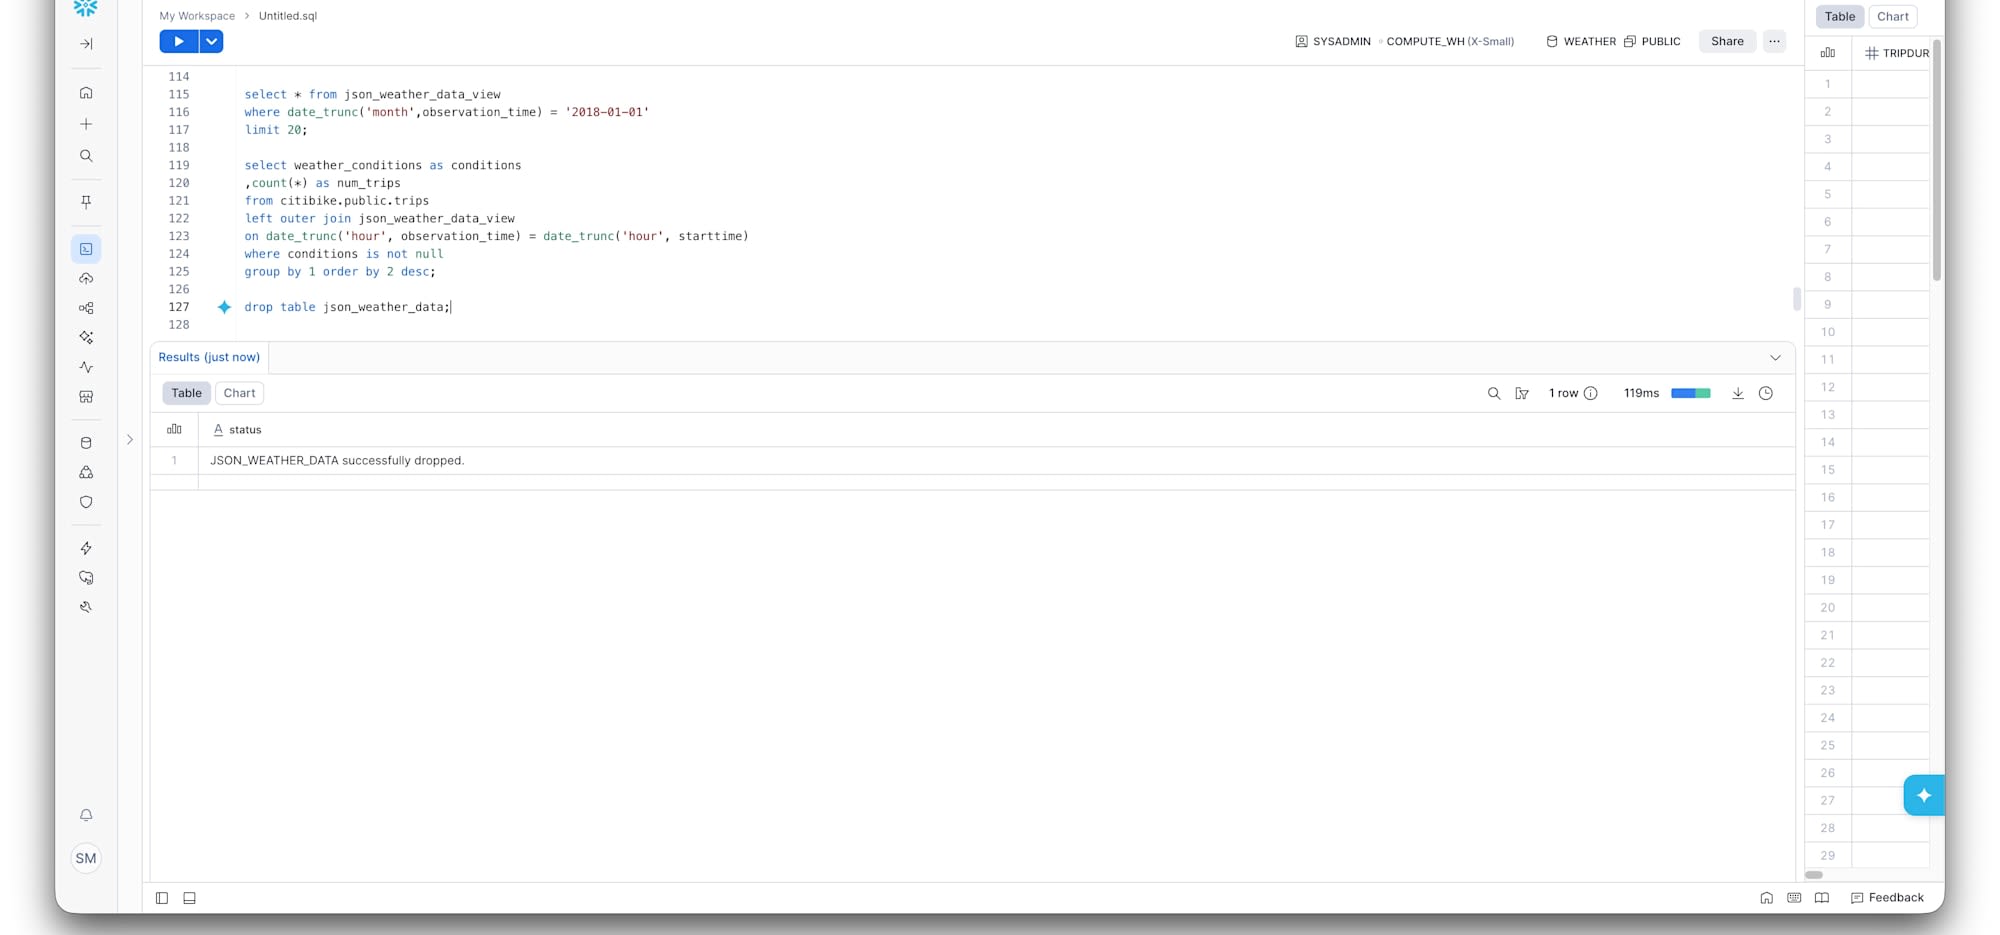The image size is (2000, 935).
Task: Select Table tab in right side panel
Action: click(1840, 16)
